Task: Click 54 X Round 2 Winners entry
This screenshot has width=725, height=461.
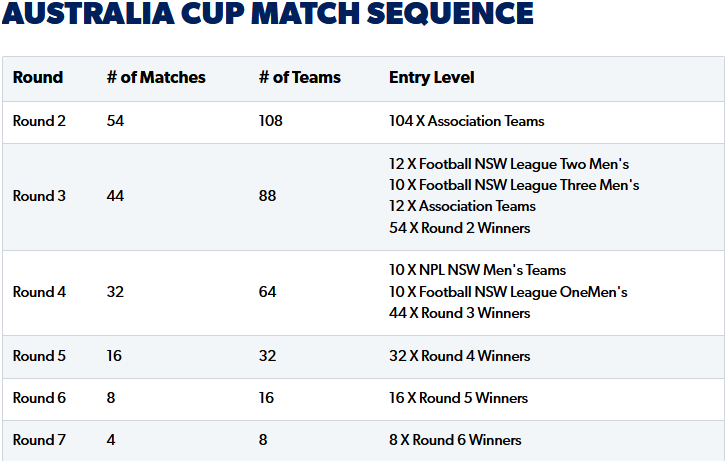Action: (x=459, y=228)
